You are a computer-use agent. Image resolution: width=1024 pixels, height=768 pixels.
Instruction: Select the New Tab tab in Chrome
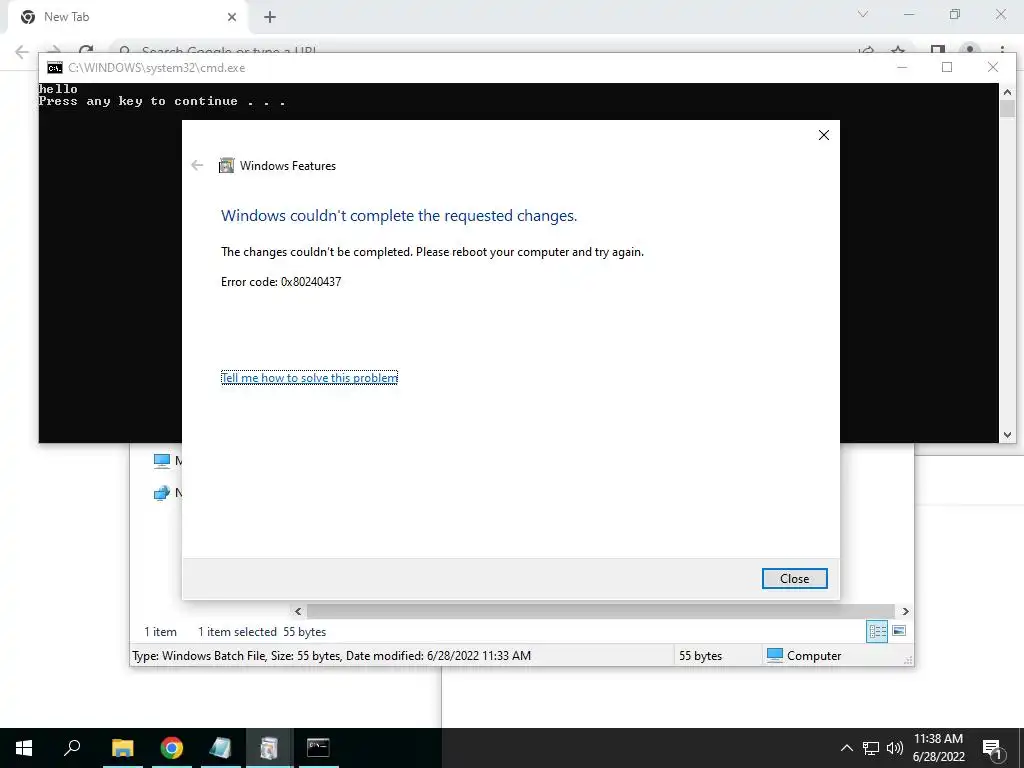pos(127,17)
